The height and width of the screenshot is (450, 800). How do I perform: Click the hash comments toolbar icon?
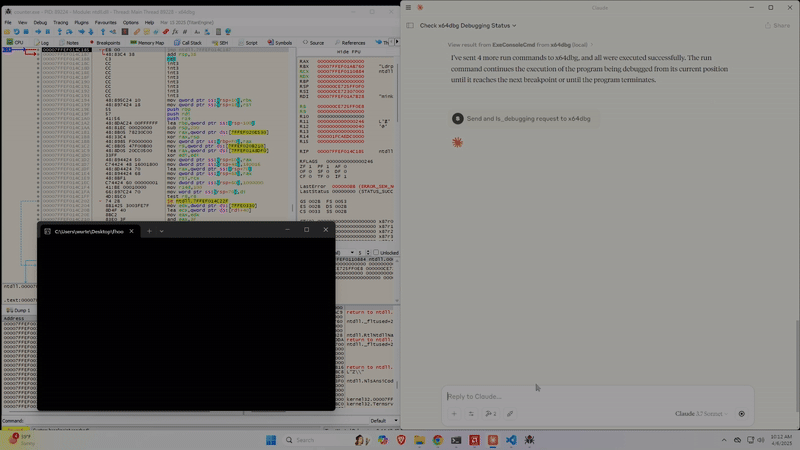coord(185,32)
